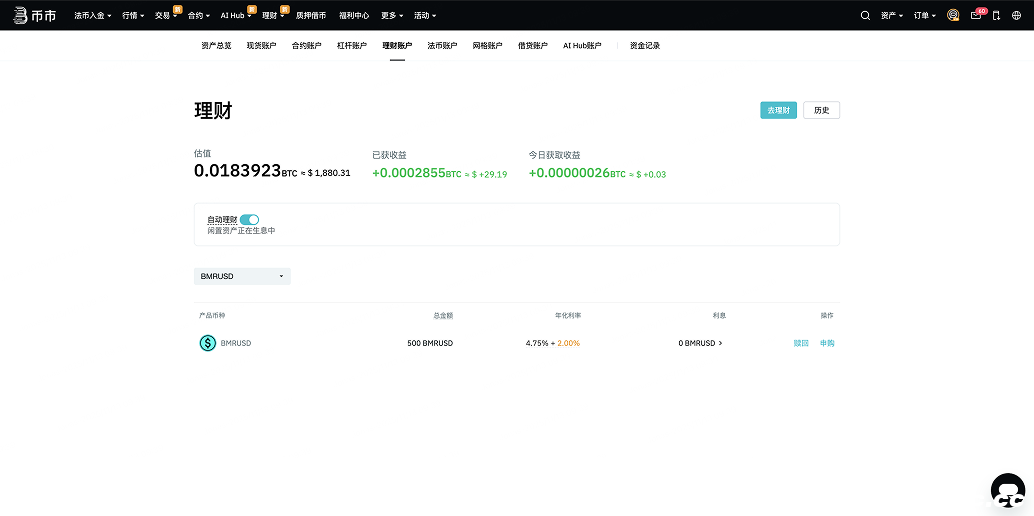Click the BMRUSD coin icon
1034x516 pixels.
coord(208,343)
